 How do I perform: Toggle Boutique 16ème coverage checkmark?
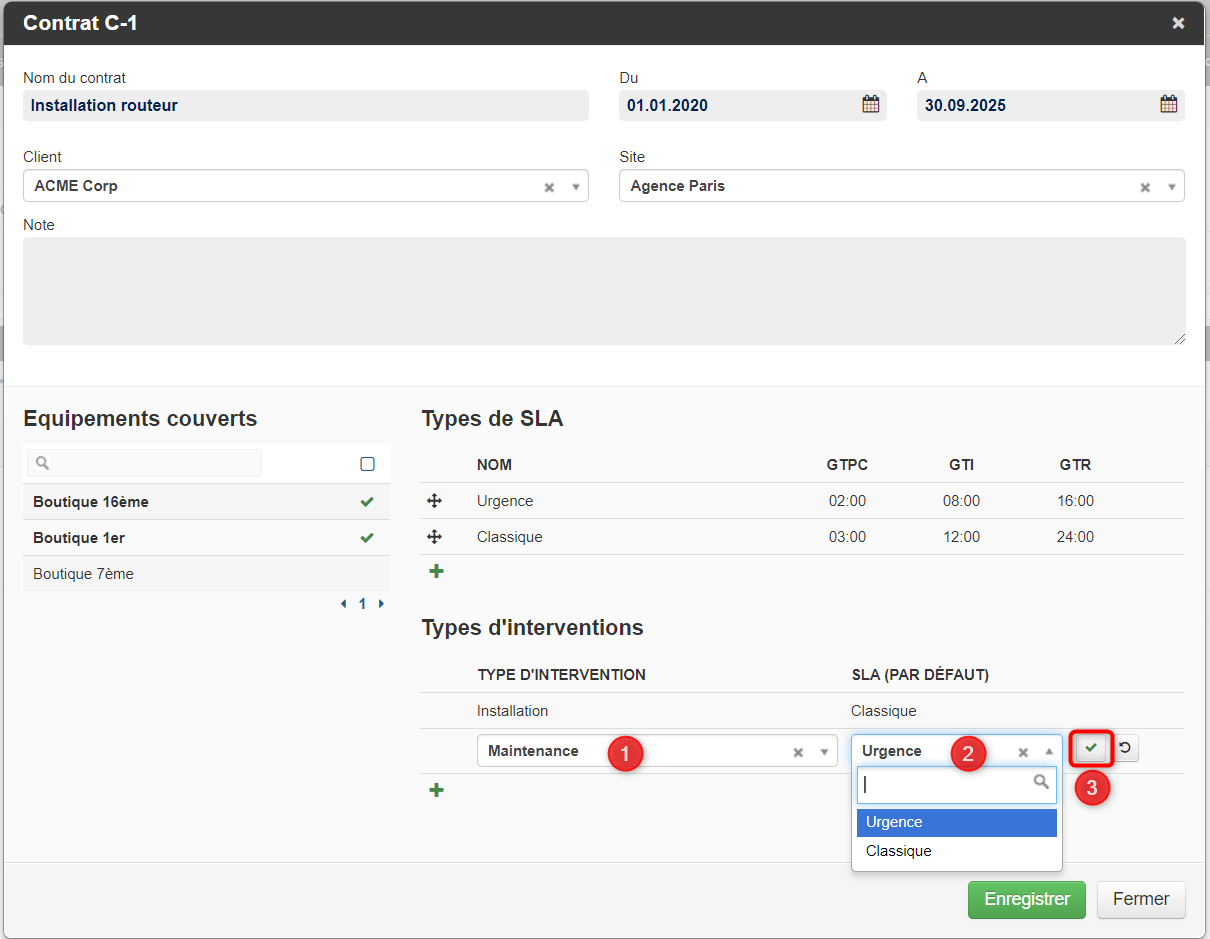[367, 502]
